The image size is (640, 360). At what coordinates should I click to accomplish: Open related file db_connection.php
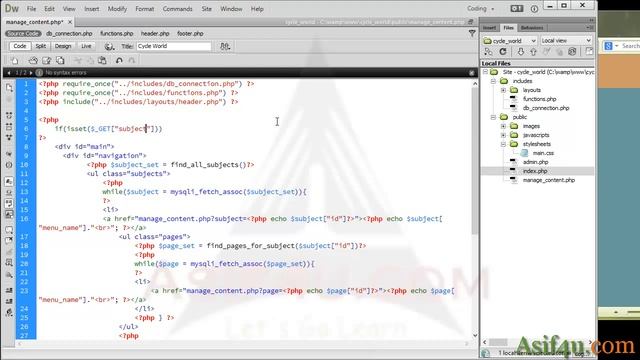(69, 33)
